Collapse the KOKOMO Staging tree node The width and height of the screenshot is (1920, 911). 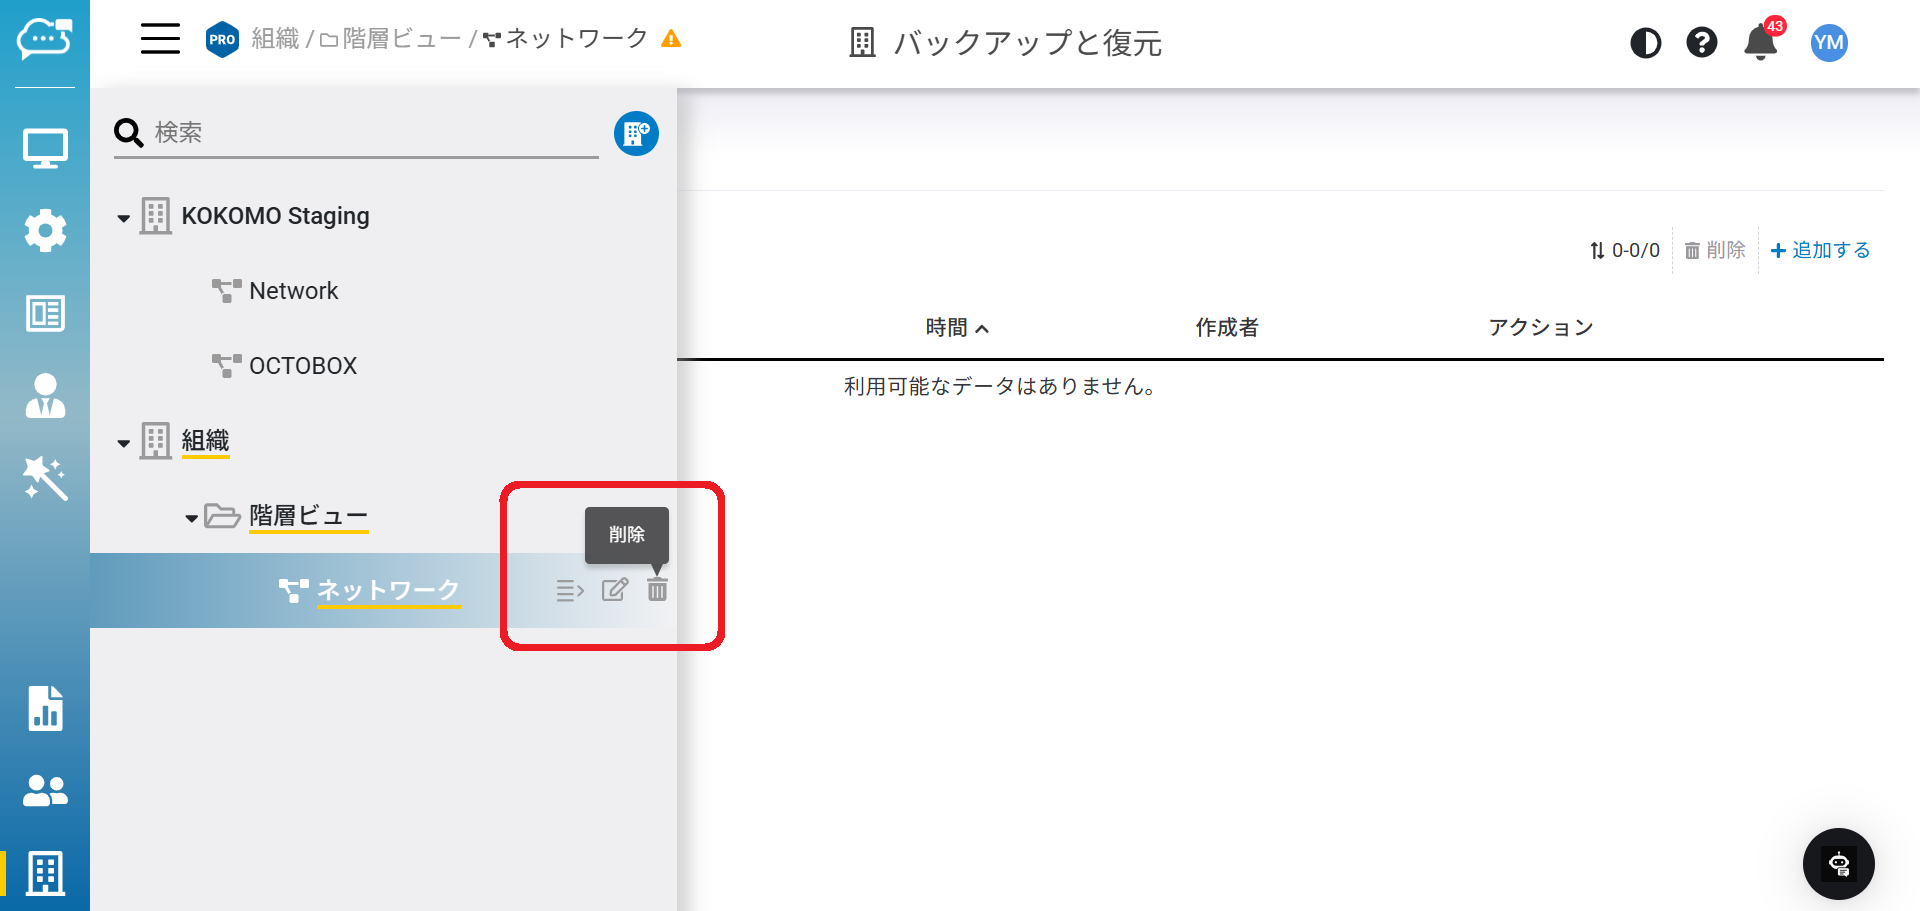tap(124, 218)
